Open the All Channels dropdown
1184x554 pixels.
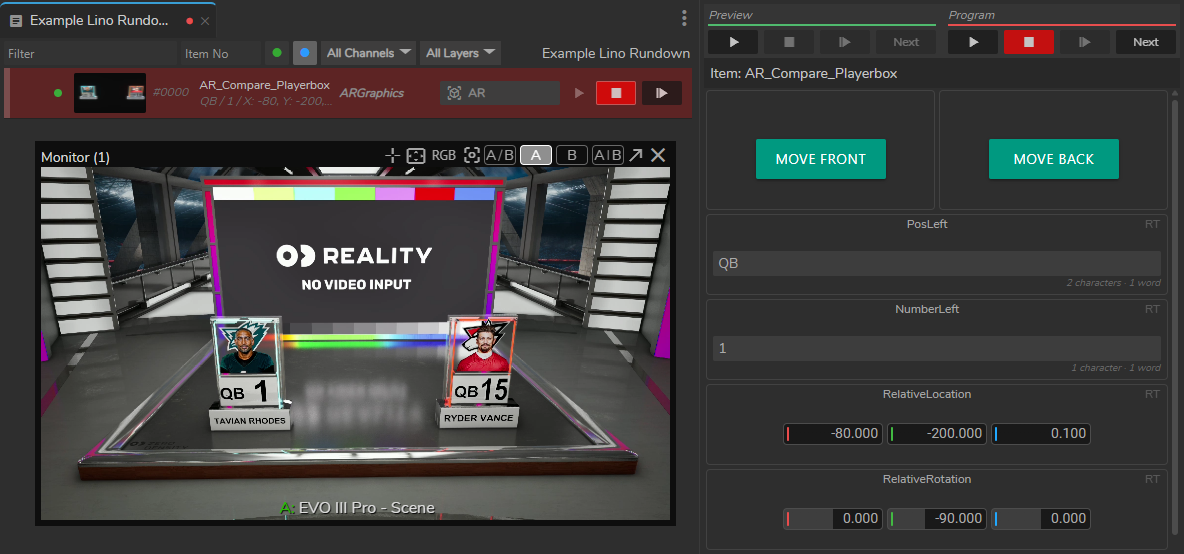(369, 53)
